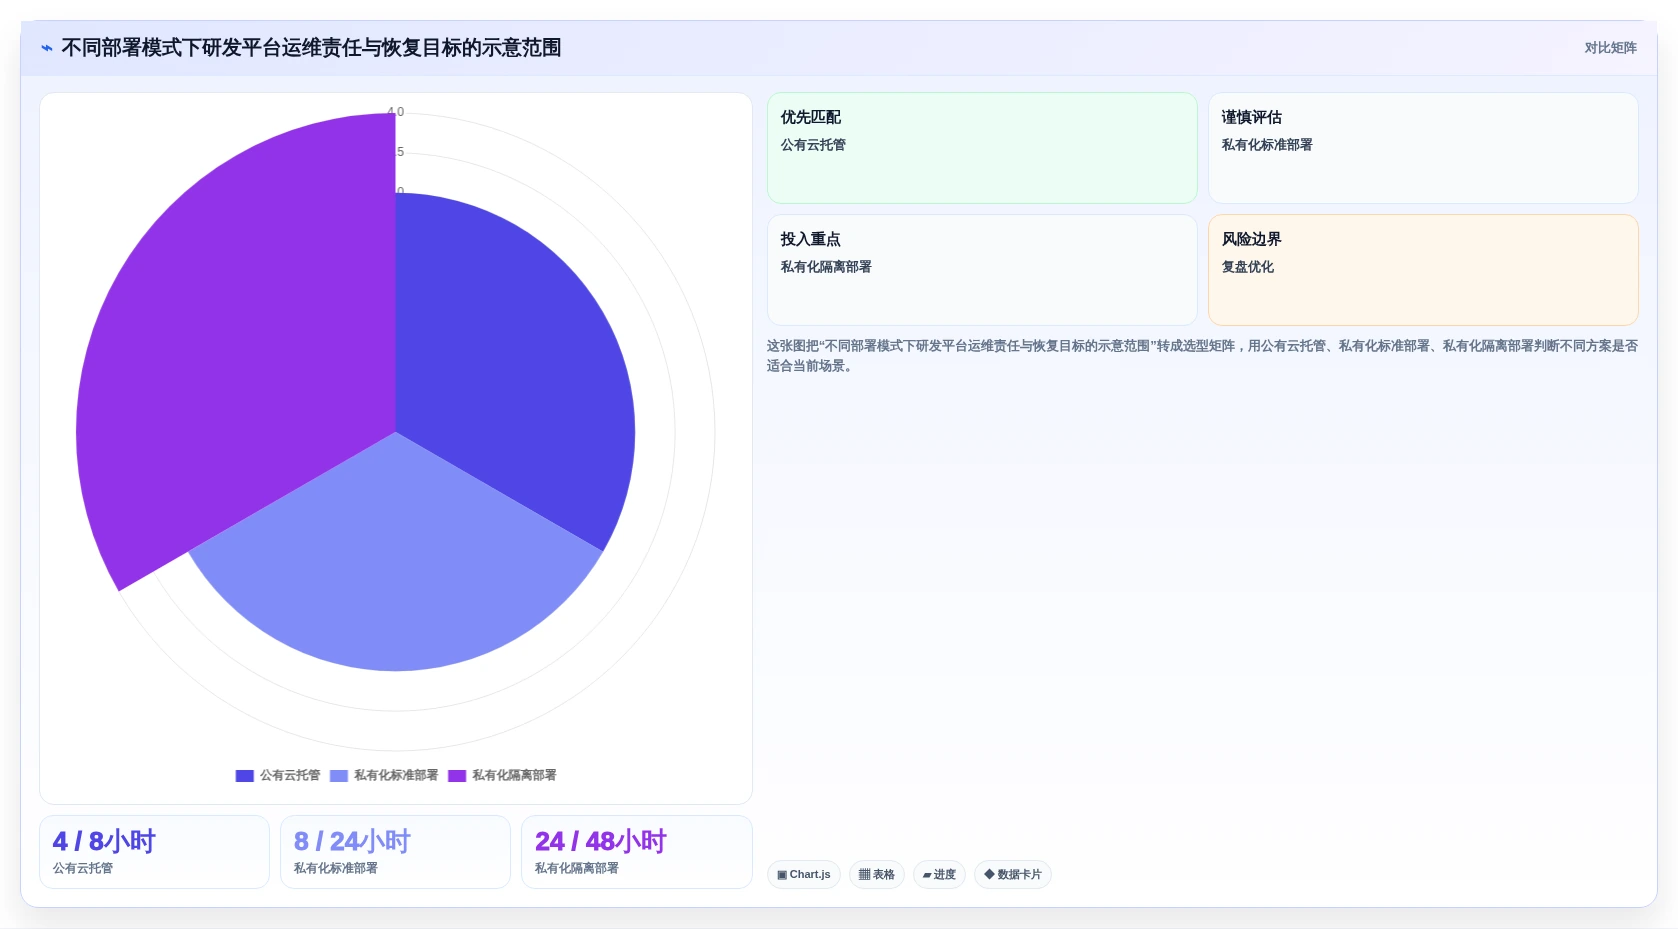1678x929 pixels.
Task: Click the Chart.js tag chip
Action: [x=804, y=875]
